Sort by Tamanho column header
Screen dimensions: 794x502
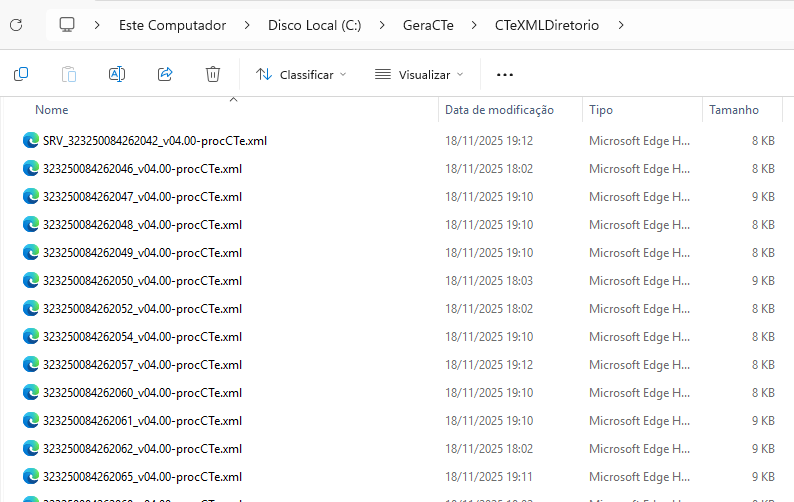tap(734, 110)
